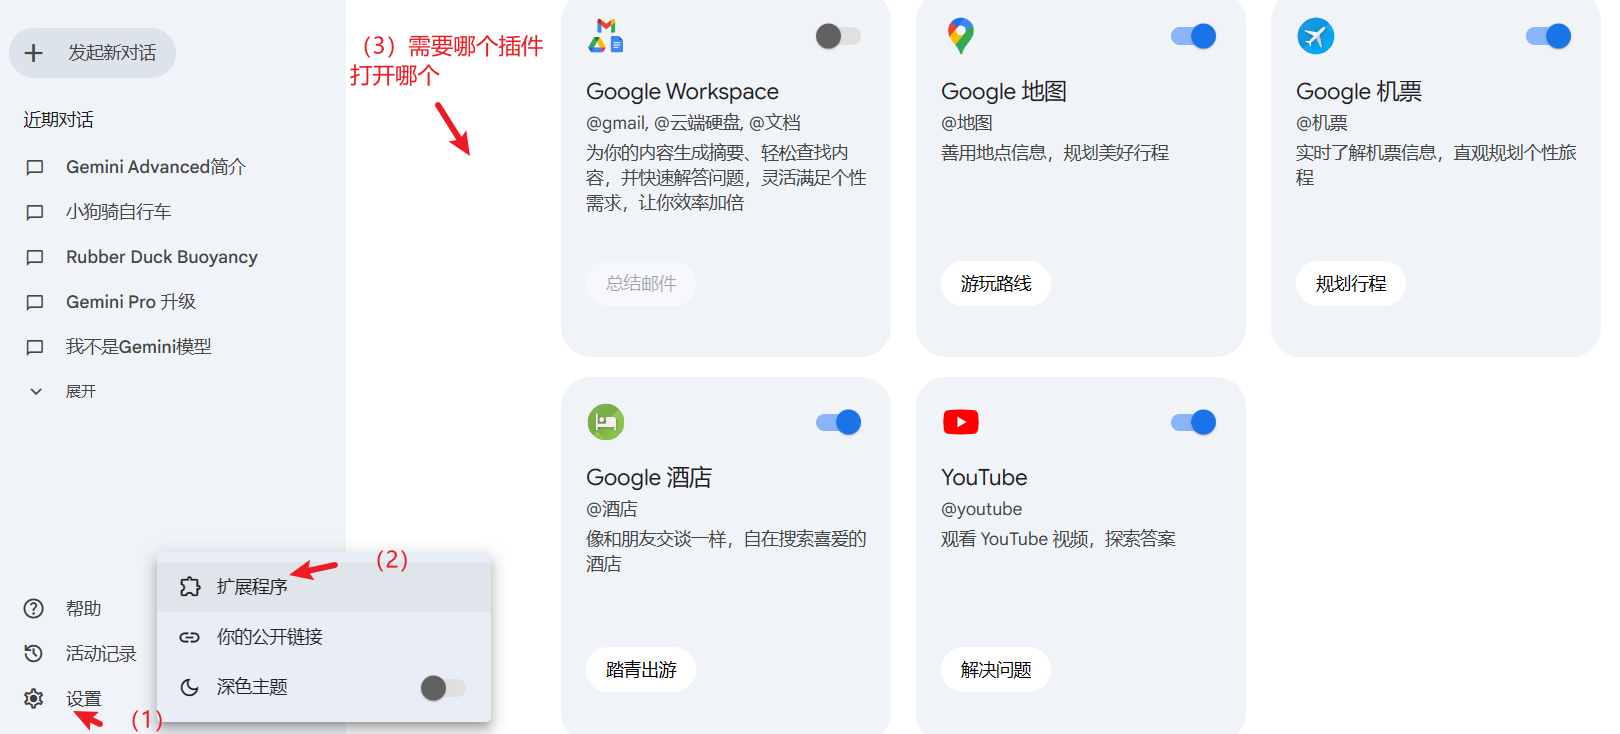1620x734 pixels.
Task: Enable the Google Workspace extension toggle
Action: coord(838,36)
